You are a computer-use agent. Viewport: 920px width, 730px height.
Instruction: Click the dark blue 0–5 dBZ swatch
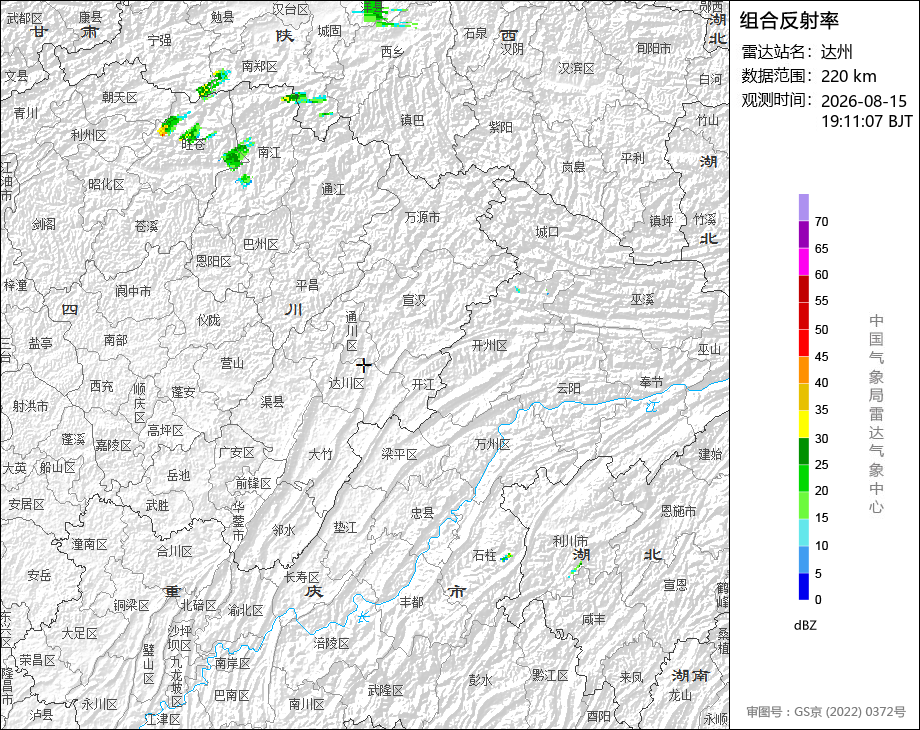(804, 586)
